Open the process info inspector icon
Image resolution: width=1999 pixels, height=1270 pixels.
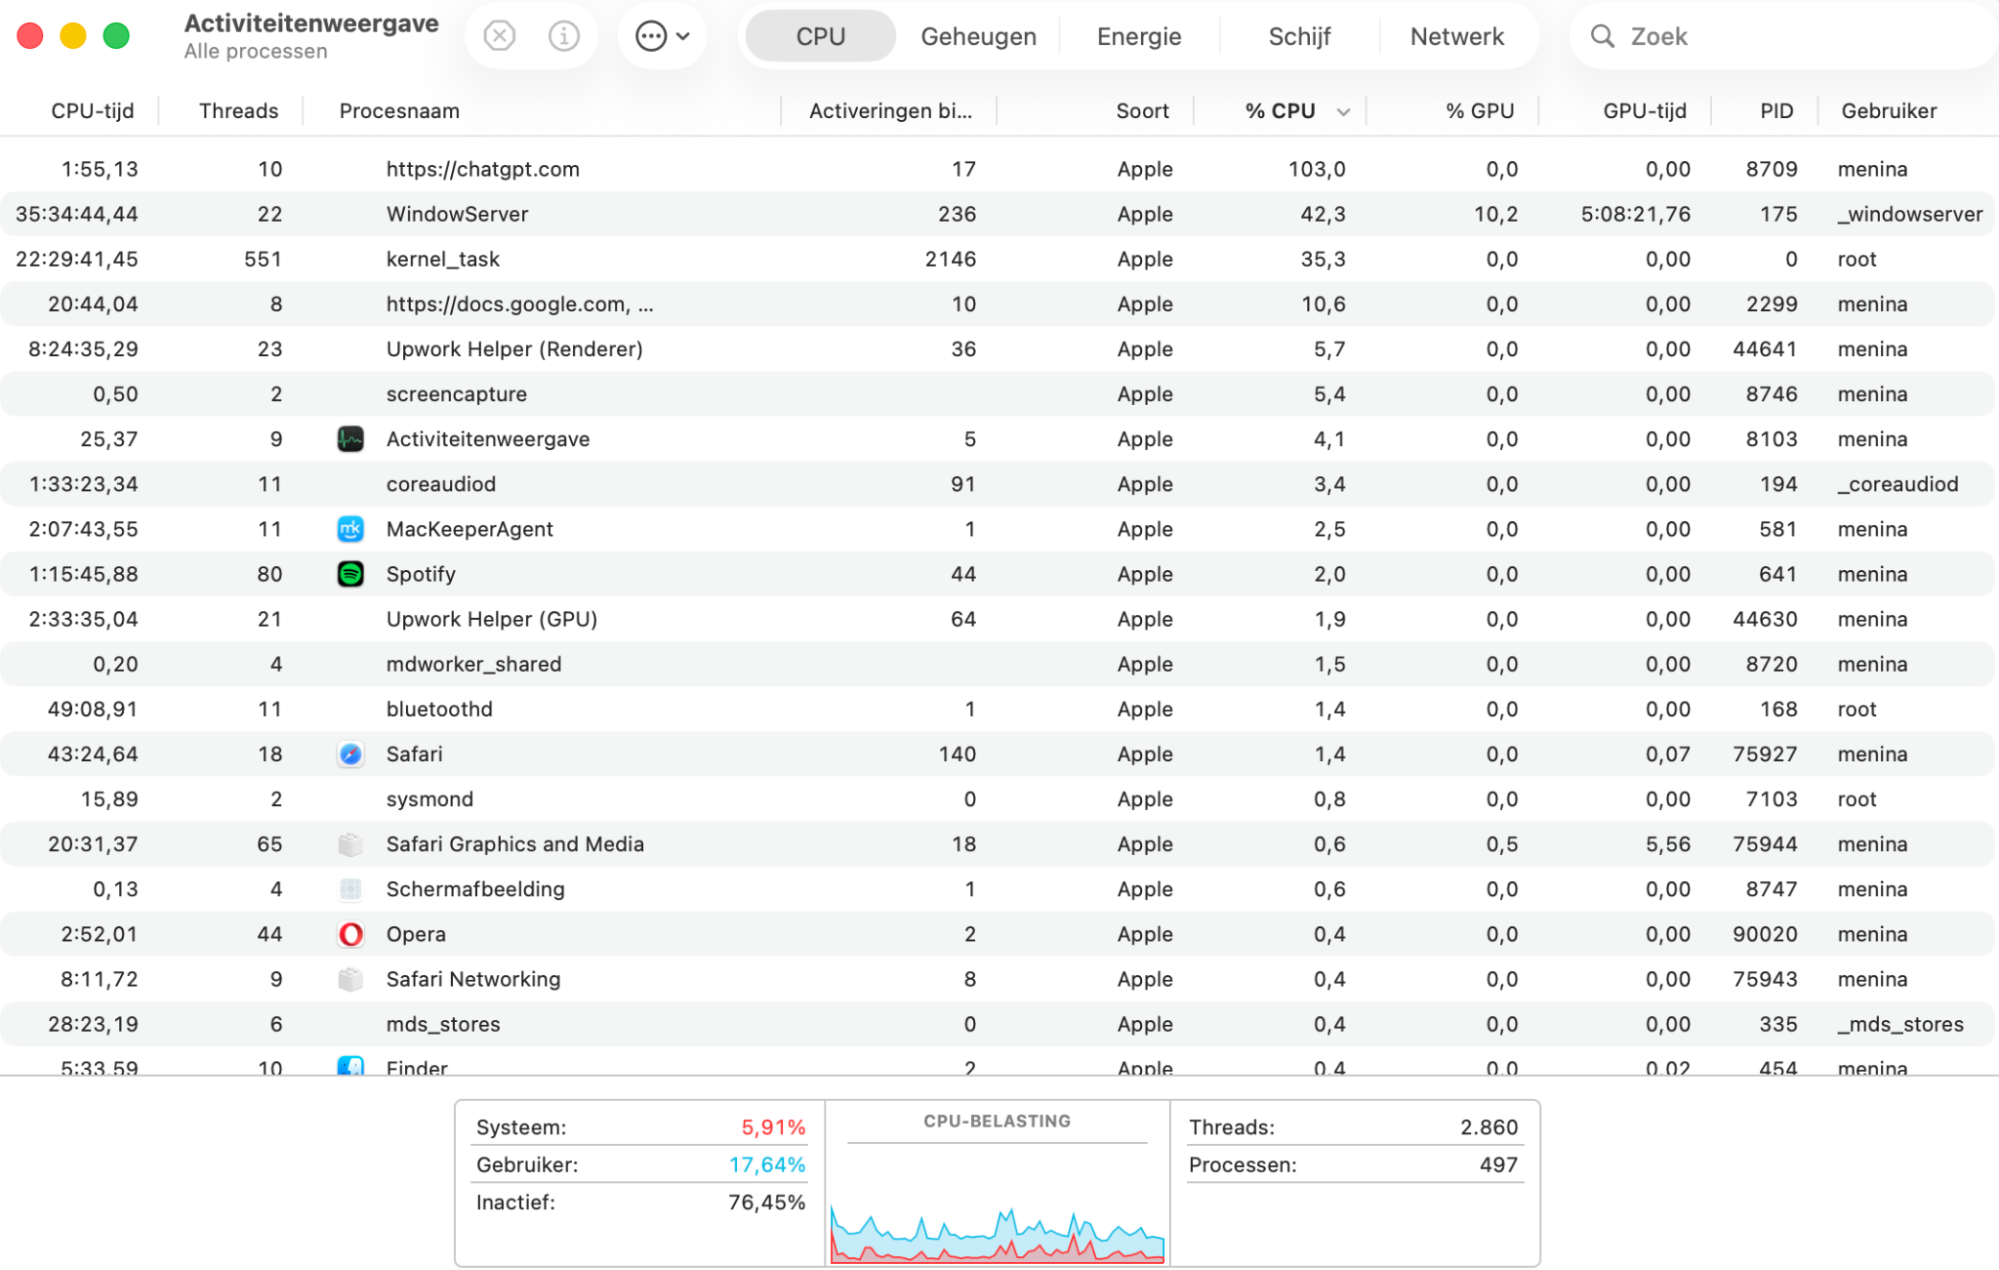(x=564, y=36)
